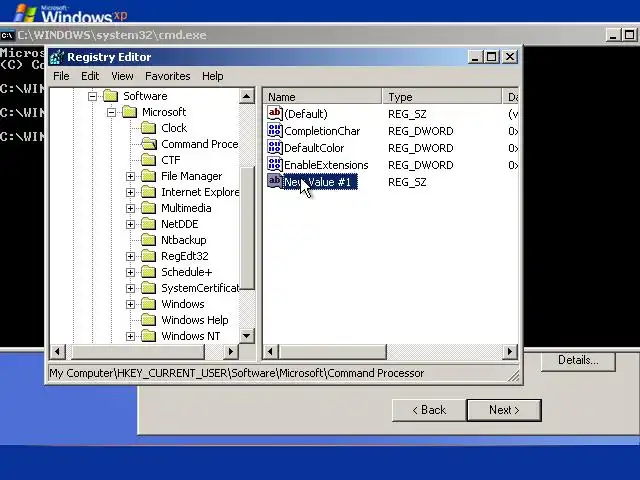
Task: Select the Ntbackup key label
Action: (x=184, y=240)
